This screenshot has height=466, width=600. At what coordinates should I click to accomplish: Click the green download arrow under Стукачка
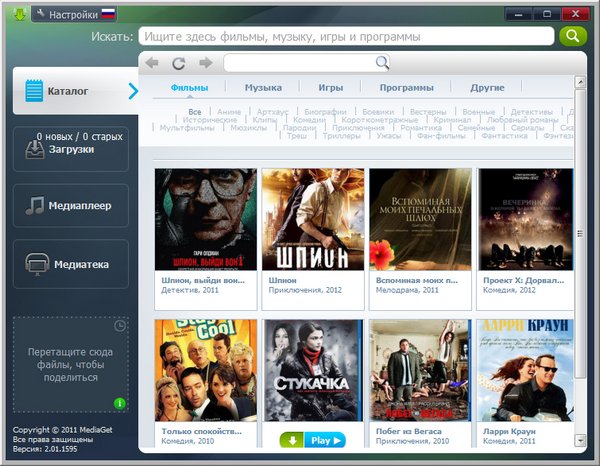tap(291, 439)
